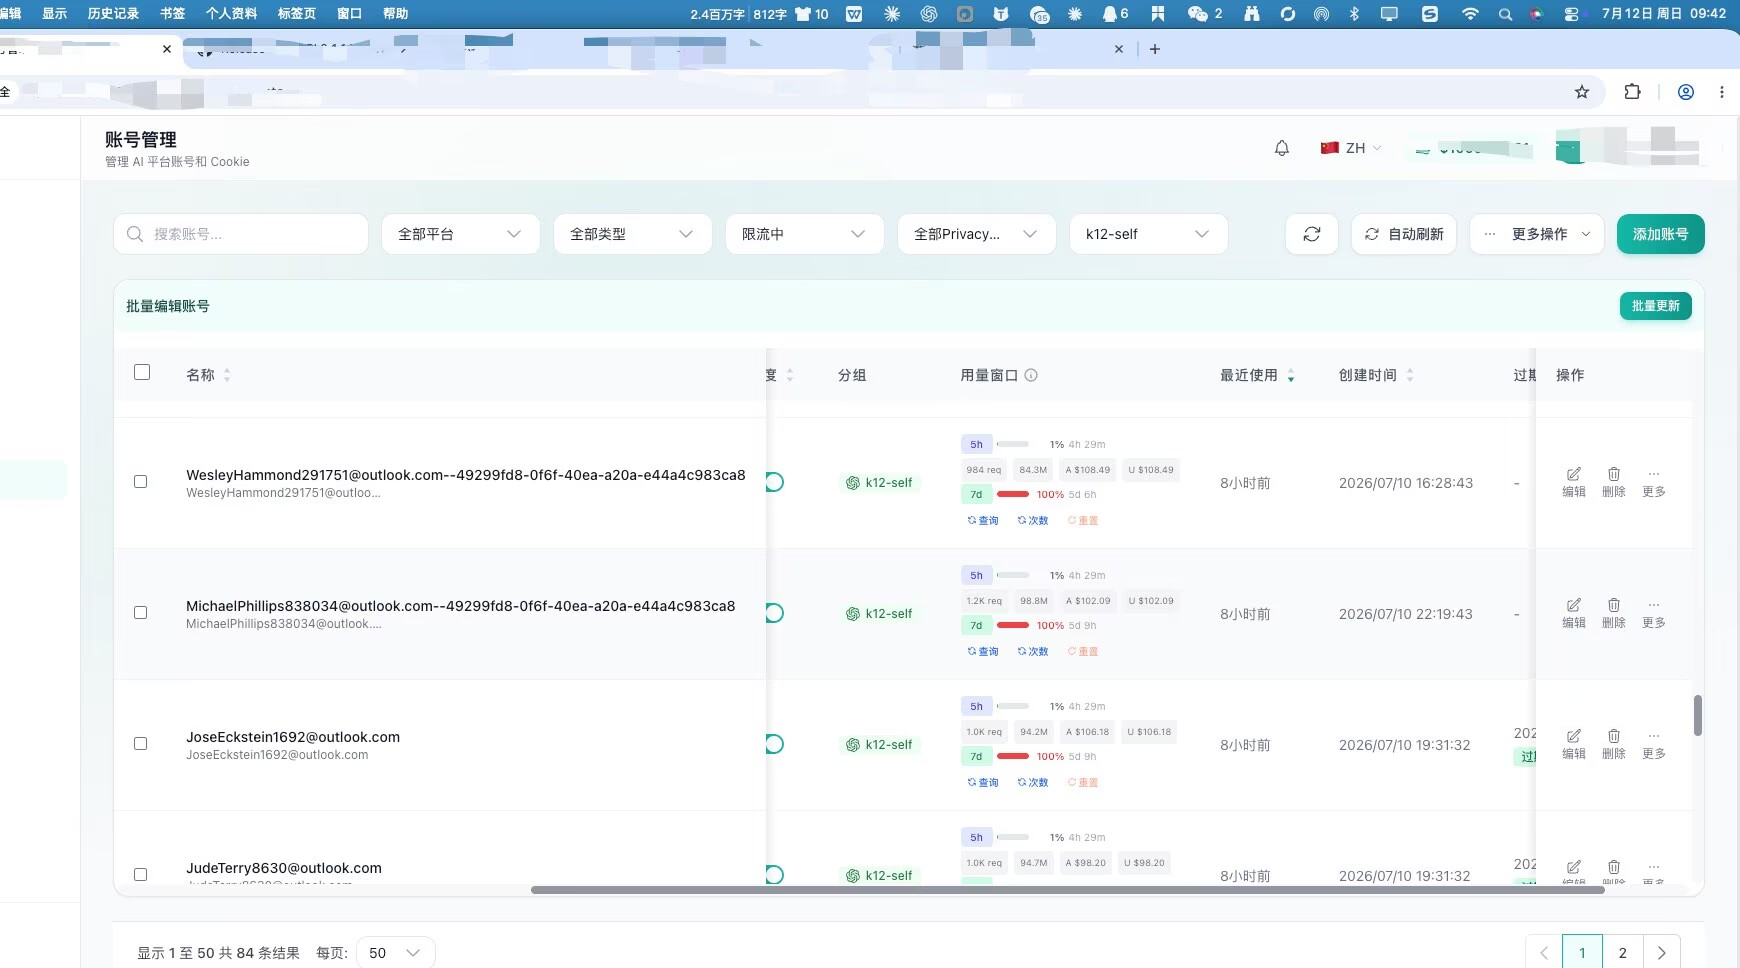Toggle schedule switch for JoseEckstein1692 row
The width and height of the screenshot is (1740, 968).
point(774,744)
